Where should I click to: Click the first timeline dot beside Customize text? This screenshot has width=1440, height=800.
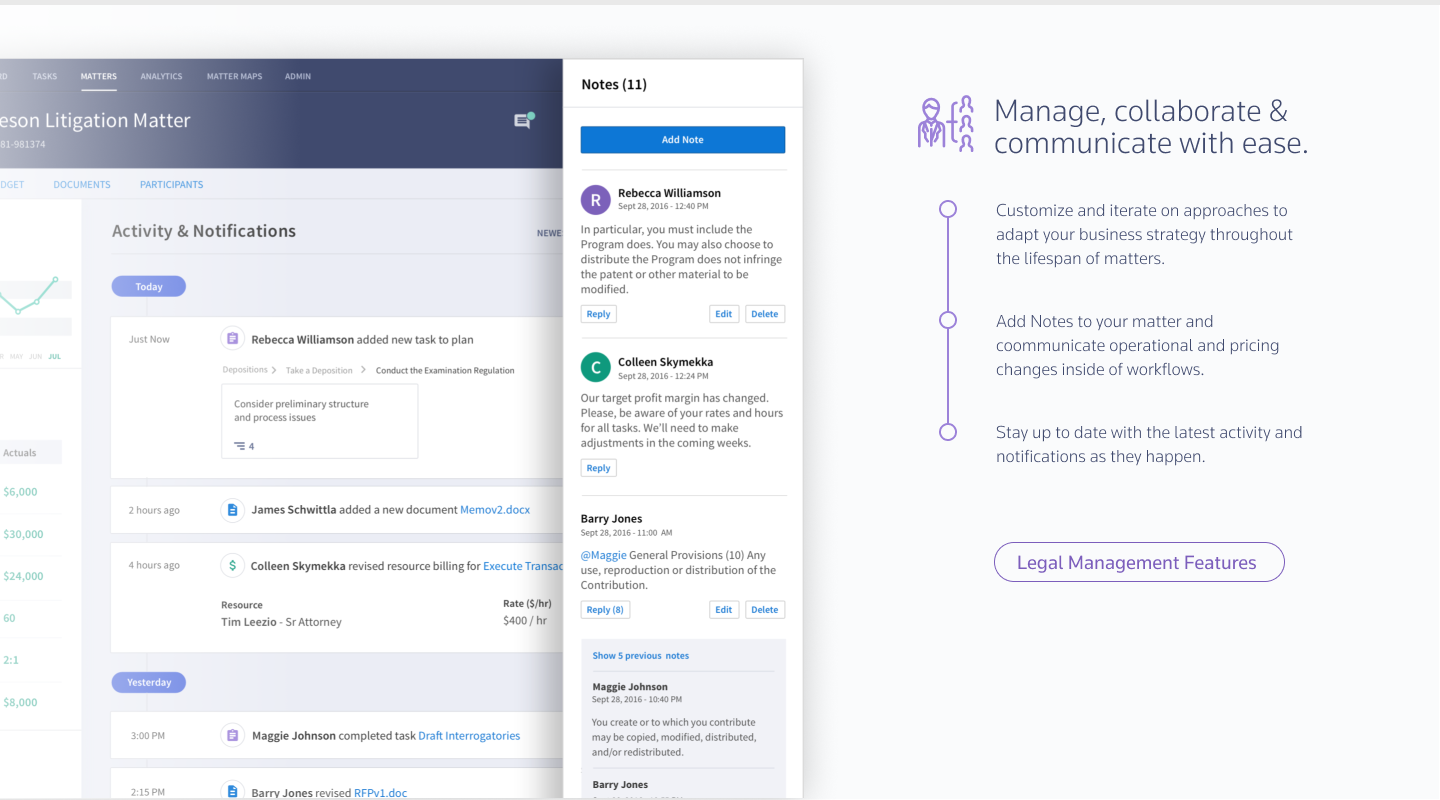coord(948,209)
